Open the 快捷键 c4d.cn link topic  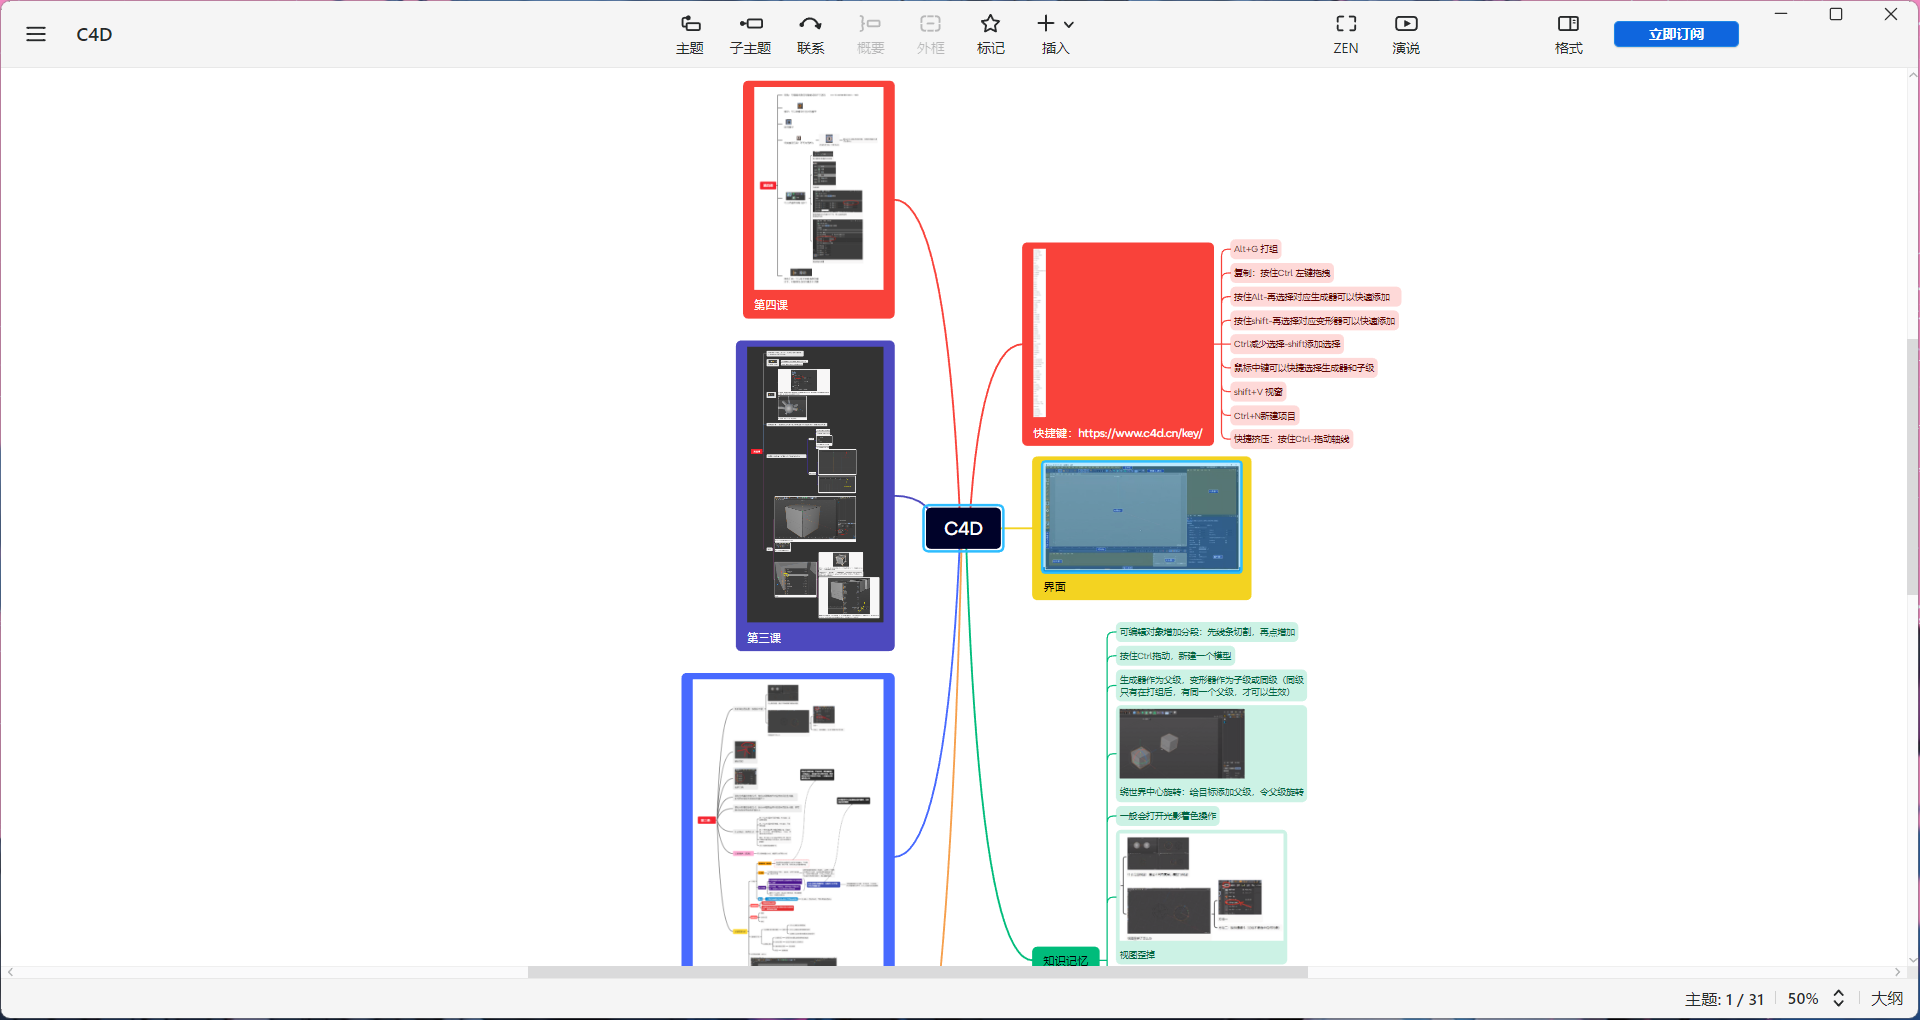click(1117, 433)
